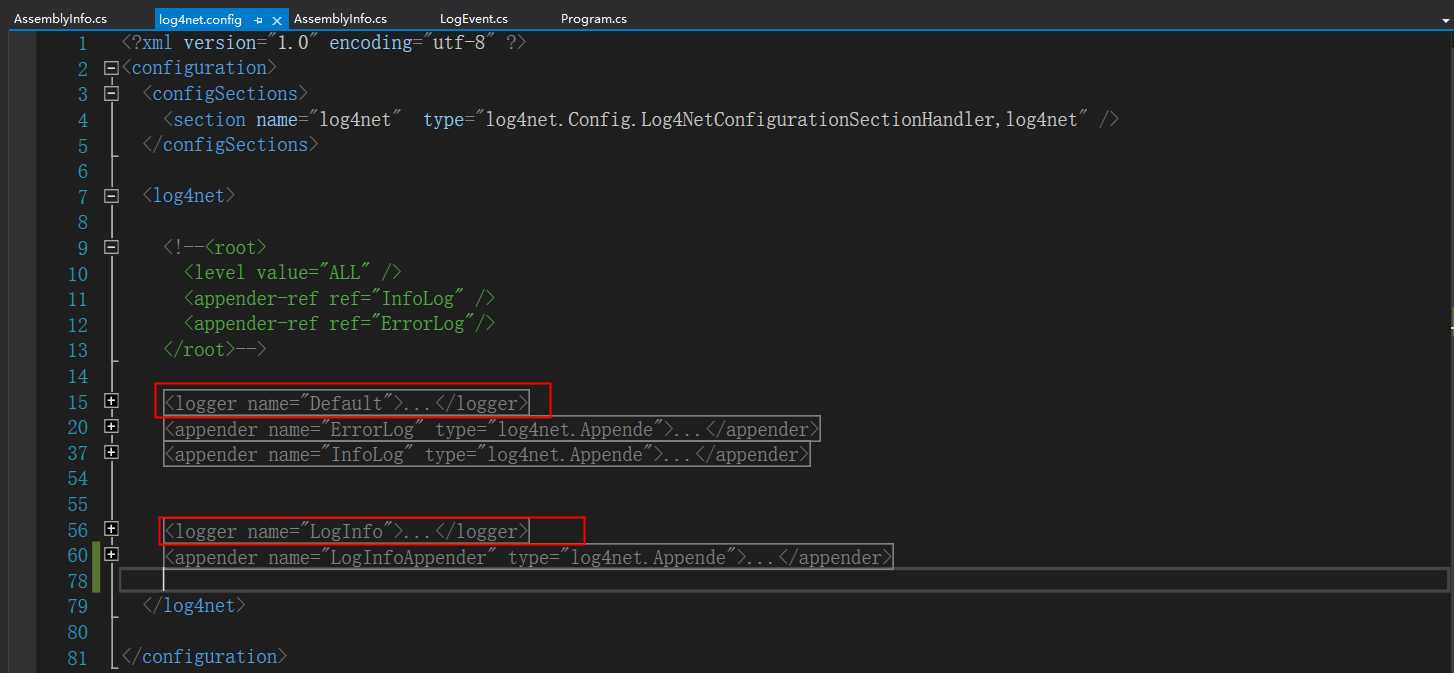Click the closing </root>--> line
The image size is (1454, 673).
coord(215,349)
